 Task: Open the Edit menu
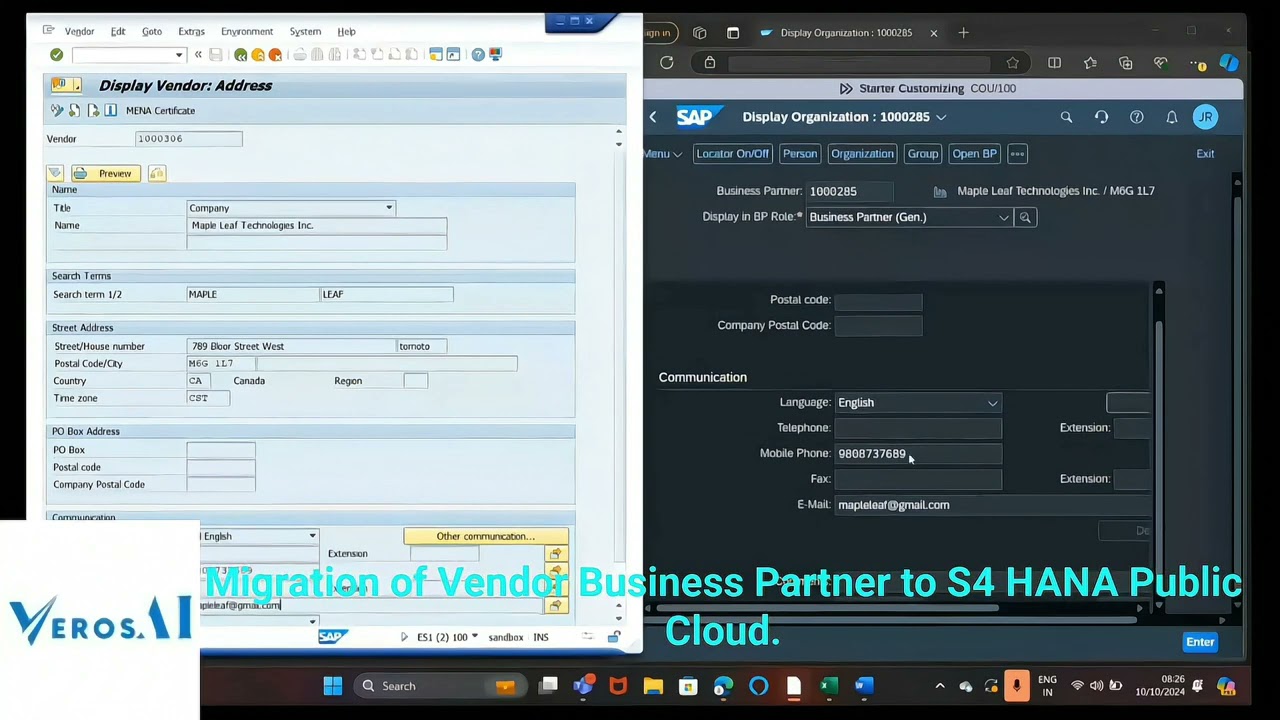pos(118,31)
